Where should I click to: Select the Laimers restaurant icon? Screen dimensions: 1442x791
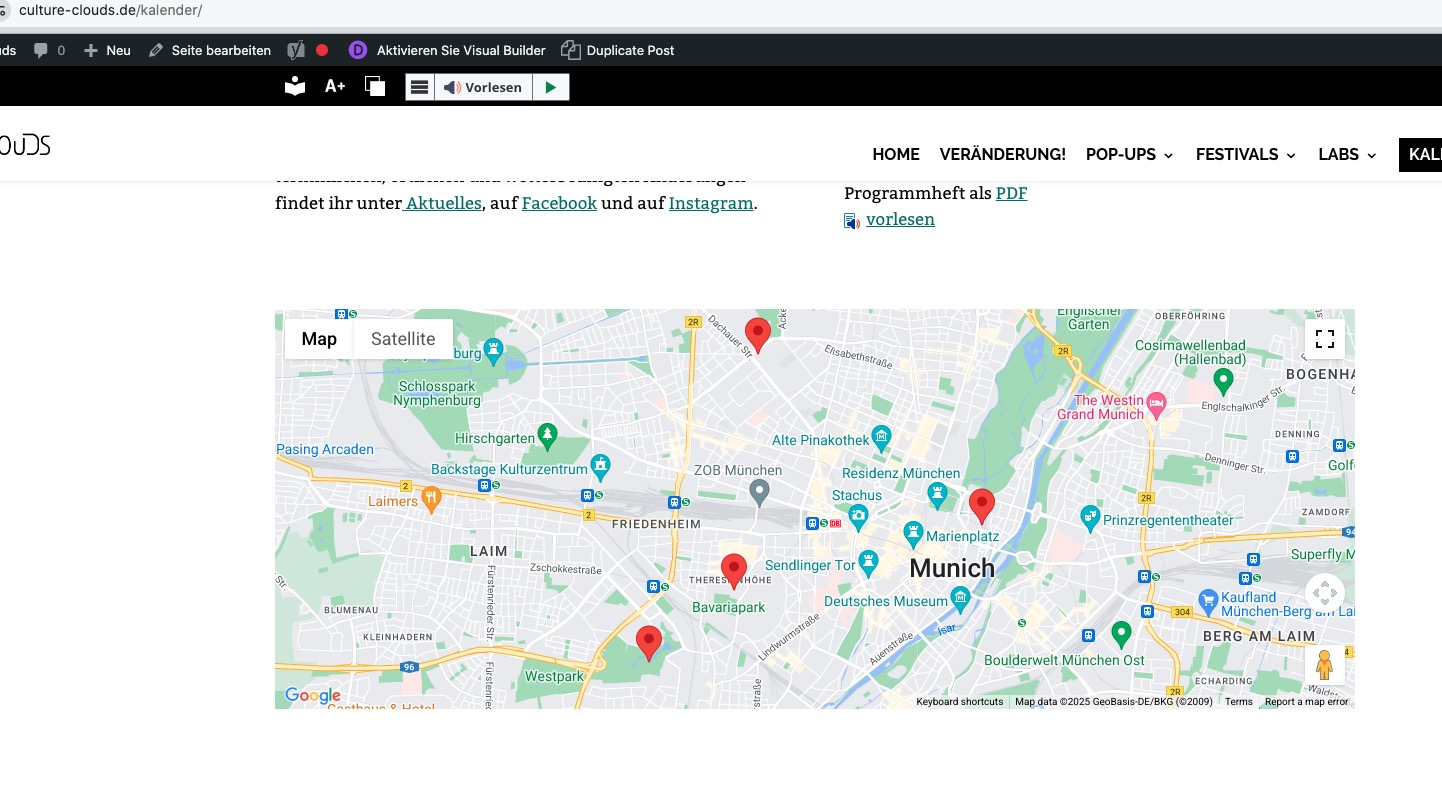(431, 497)
